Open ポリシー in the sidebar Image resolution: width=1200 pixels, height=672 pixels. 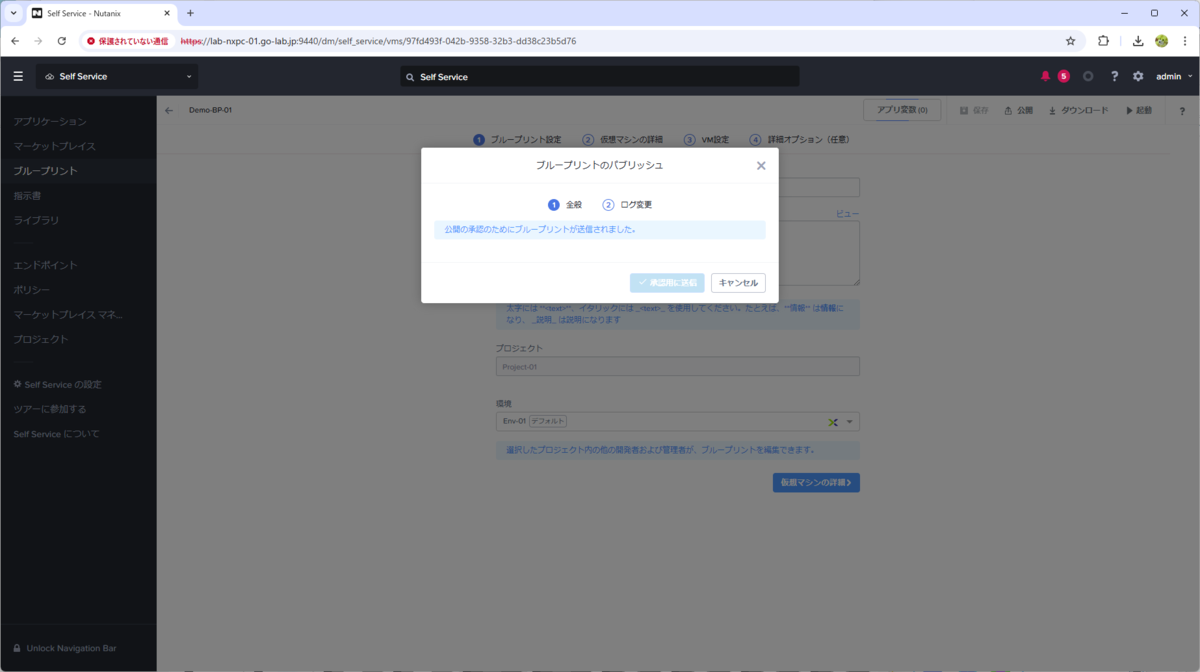pyautogui.click(x=31, y=290)
